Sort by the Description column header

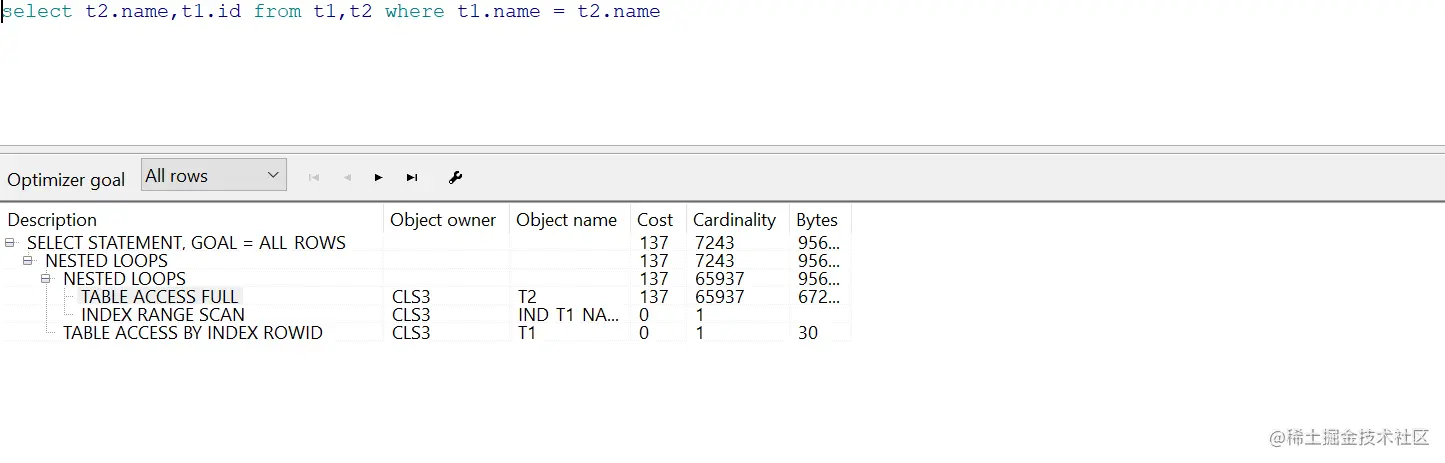[x=193, y=220]
